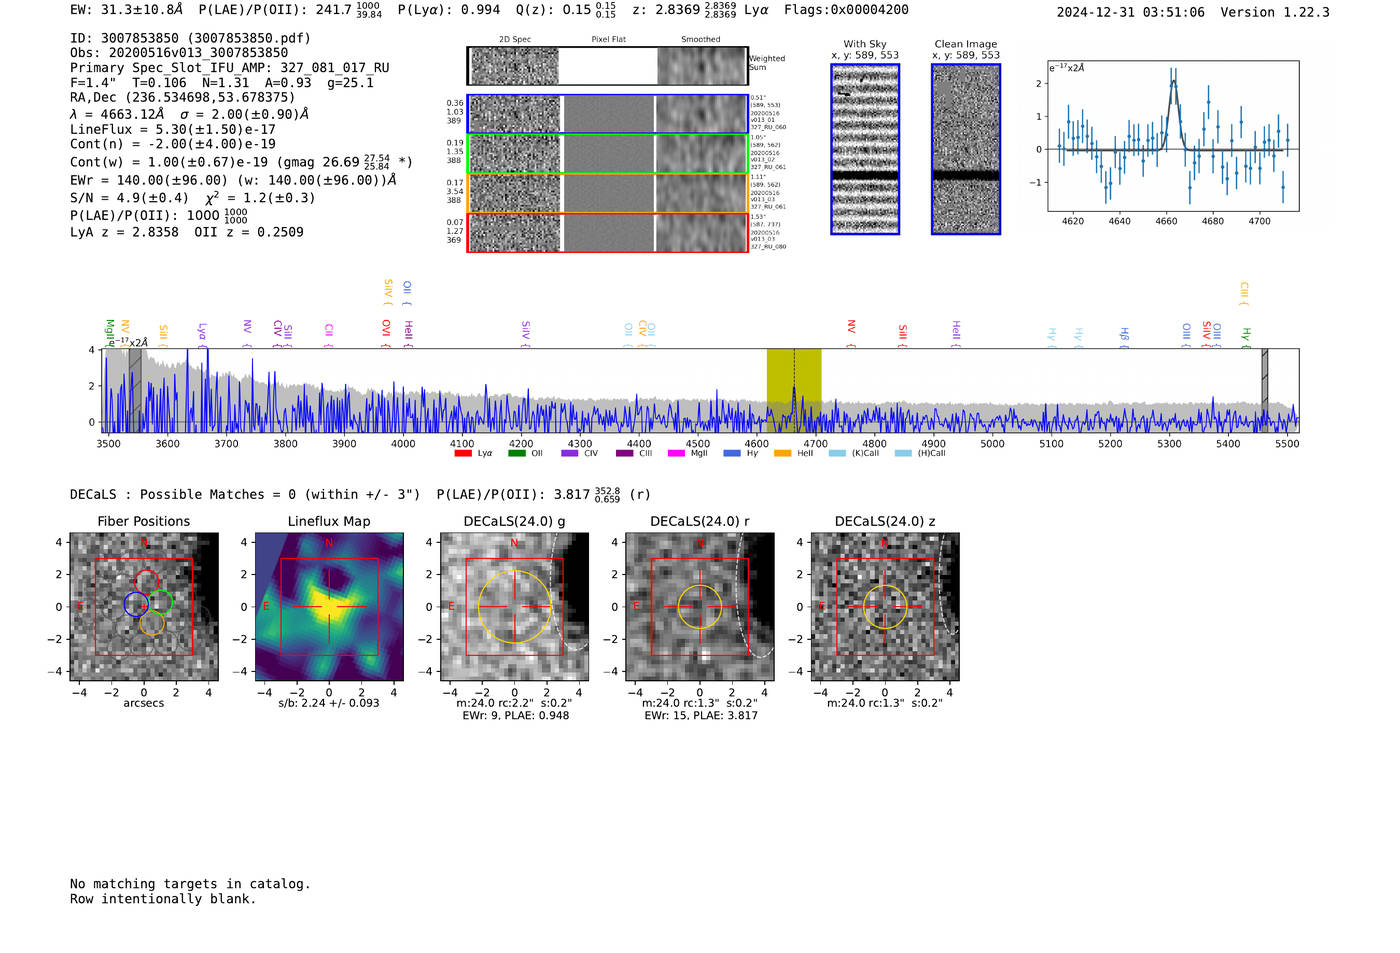Click the Cont(w) gmag line
The image size is (1400, 953).
tap(241, 161)
